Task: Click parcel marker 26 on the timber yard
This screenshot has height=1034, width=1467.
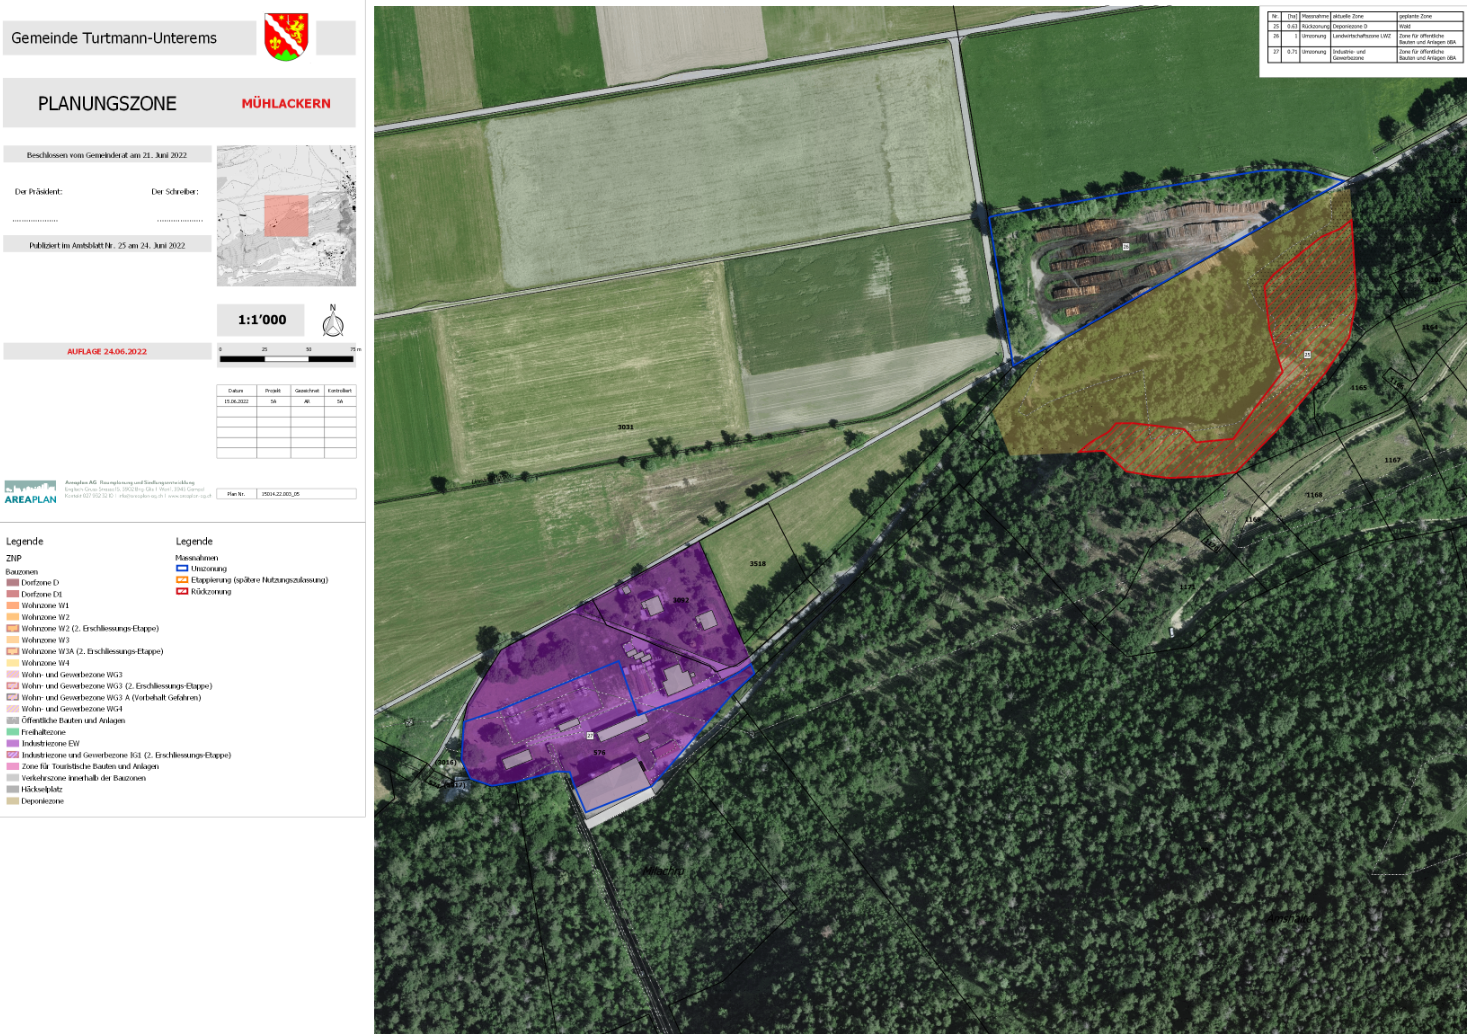Action: [x=1125, y=247]
